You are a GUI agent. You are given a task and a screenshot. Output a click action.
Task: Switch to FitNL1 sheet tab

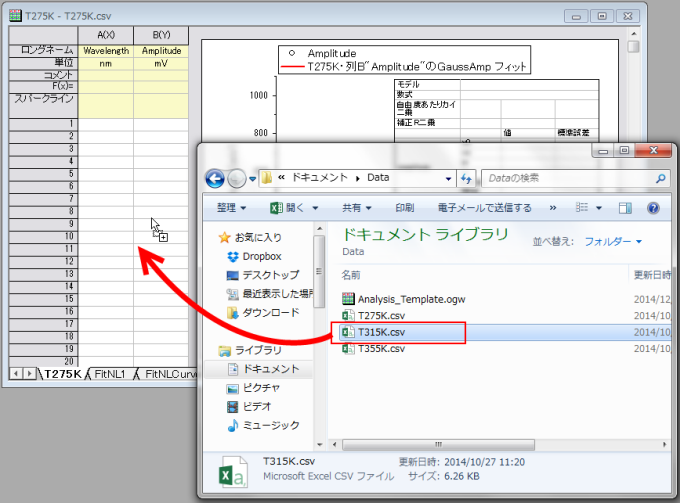pos(109,374)
